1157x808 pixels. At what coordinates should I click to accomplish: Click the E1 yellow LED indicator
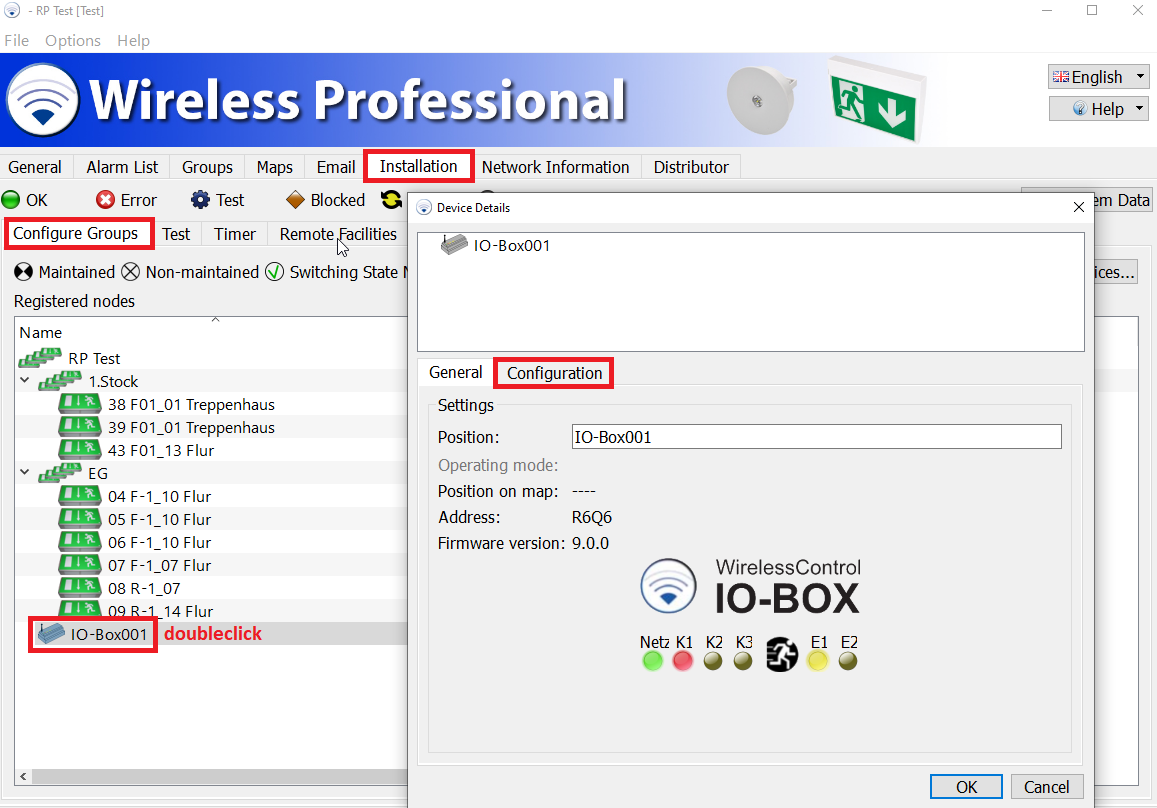coord(818,661)
